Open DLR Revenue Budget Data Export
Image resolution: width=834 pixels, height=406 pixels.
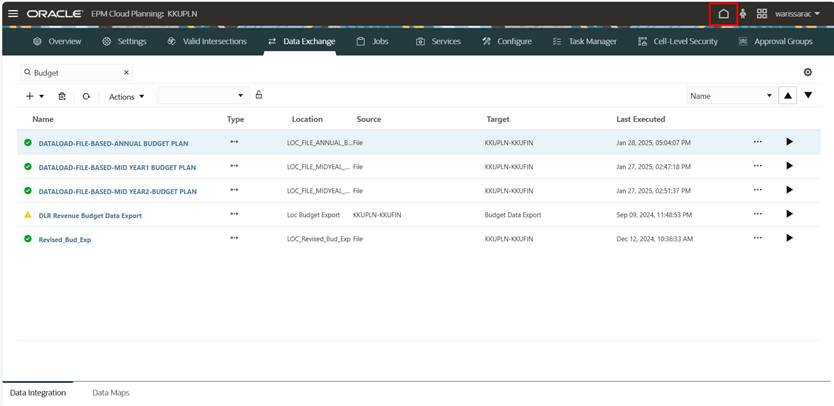point(92,215)
